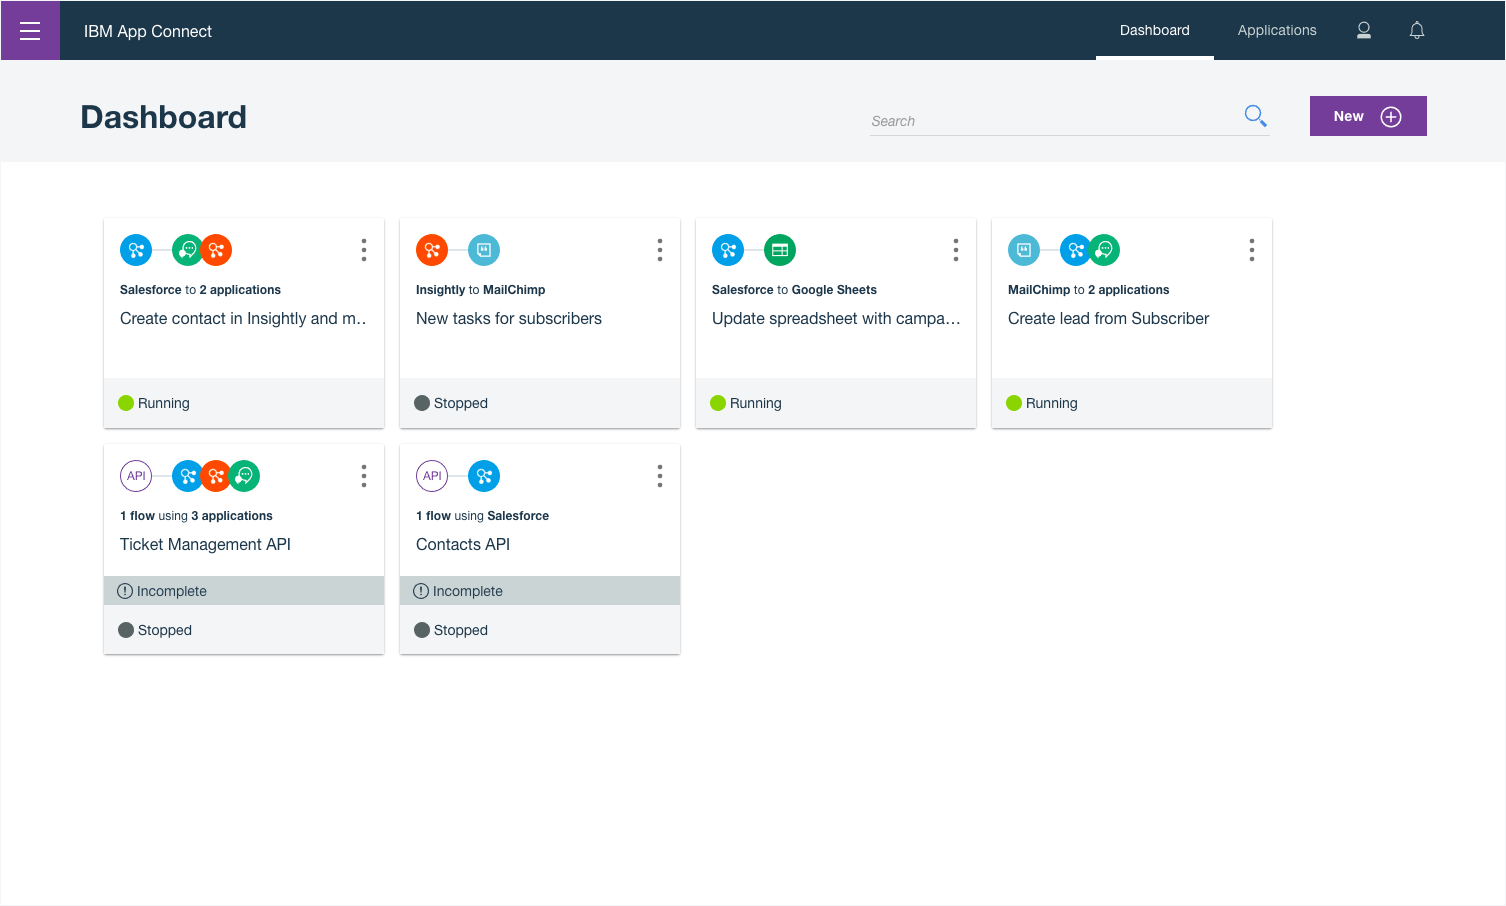Open the New tasks for subscribers flow

coord(509,318)
